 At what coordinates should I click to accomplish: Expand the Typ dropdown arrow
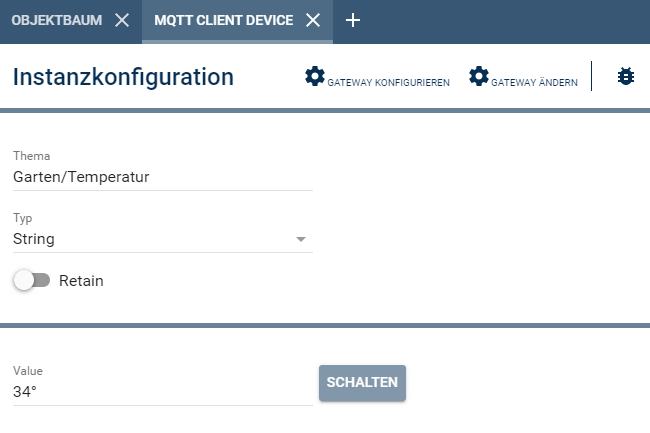[300, 240]
